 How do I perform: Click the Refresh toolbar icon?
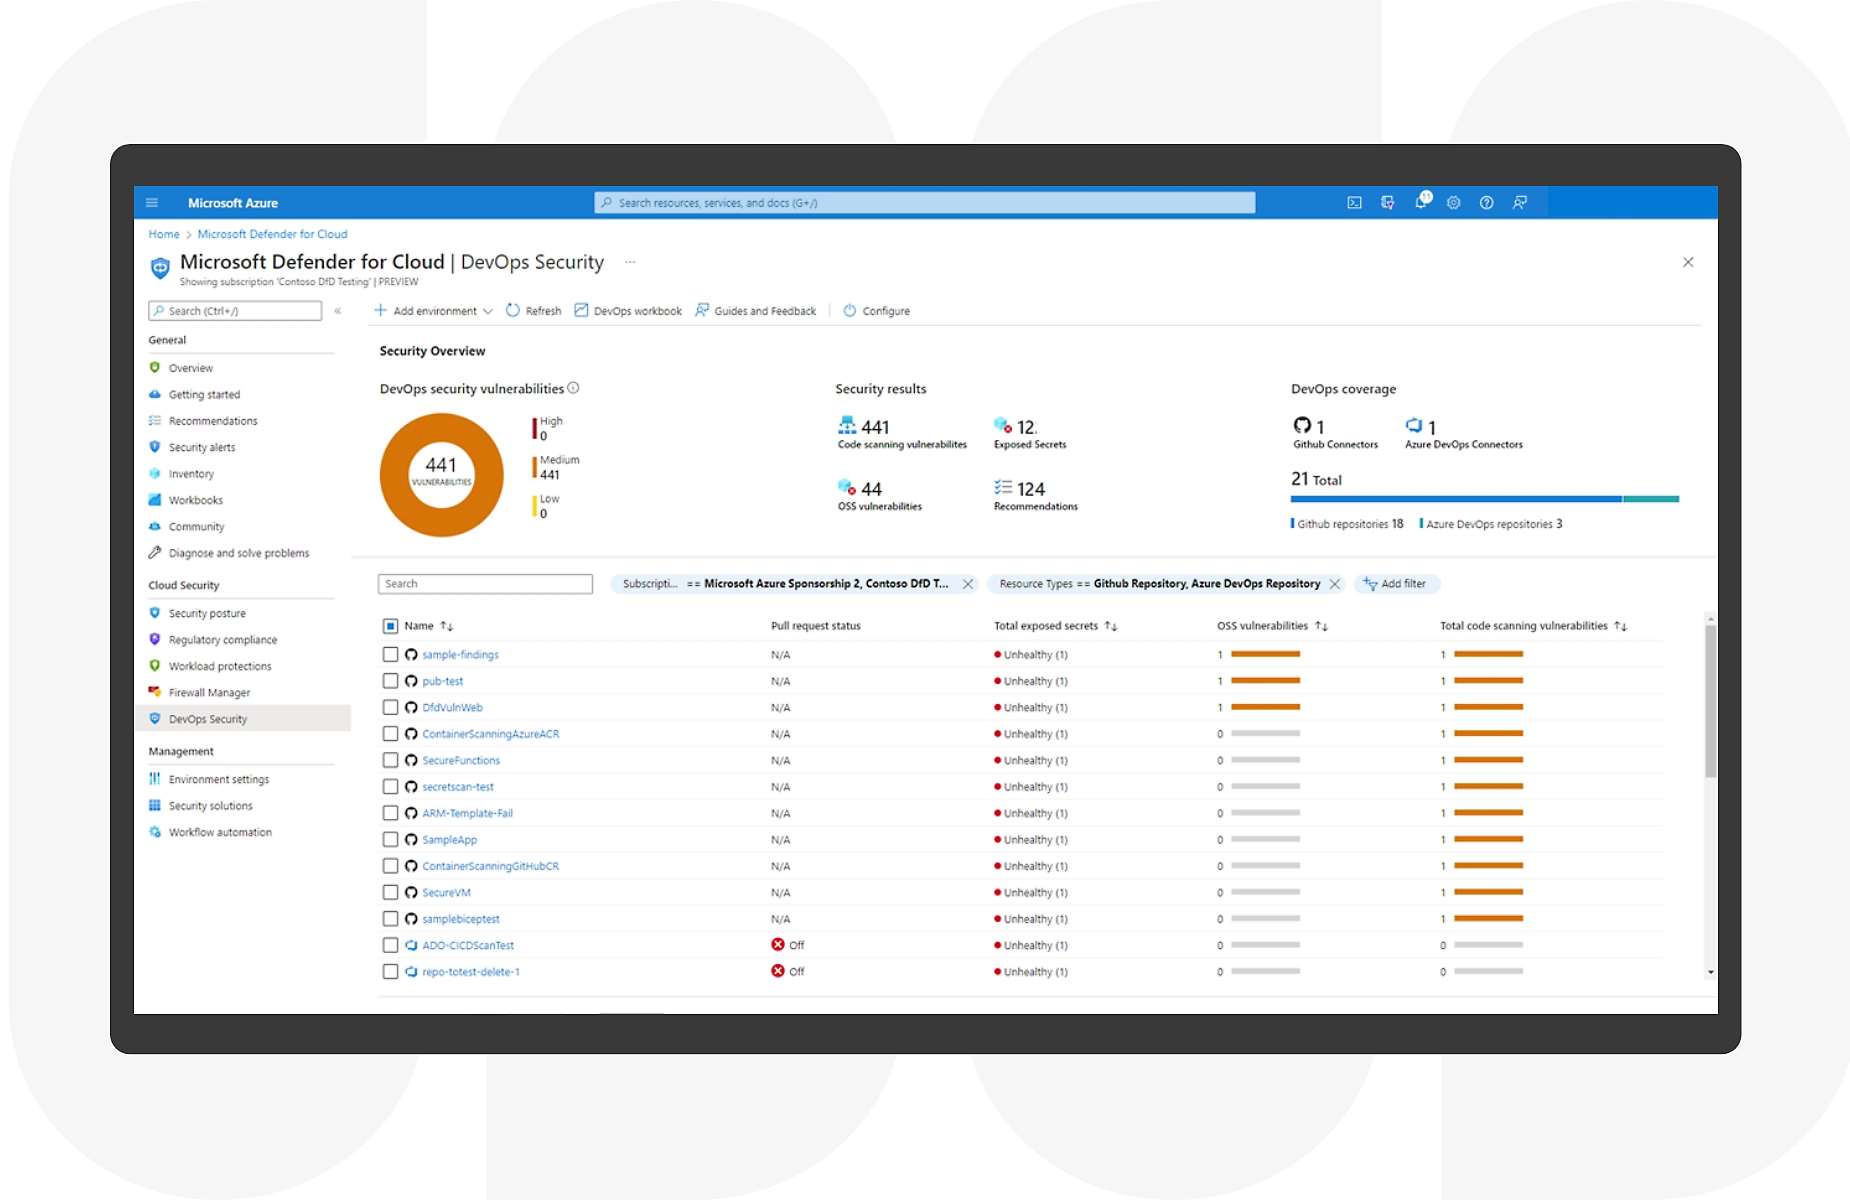513,311
